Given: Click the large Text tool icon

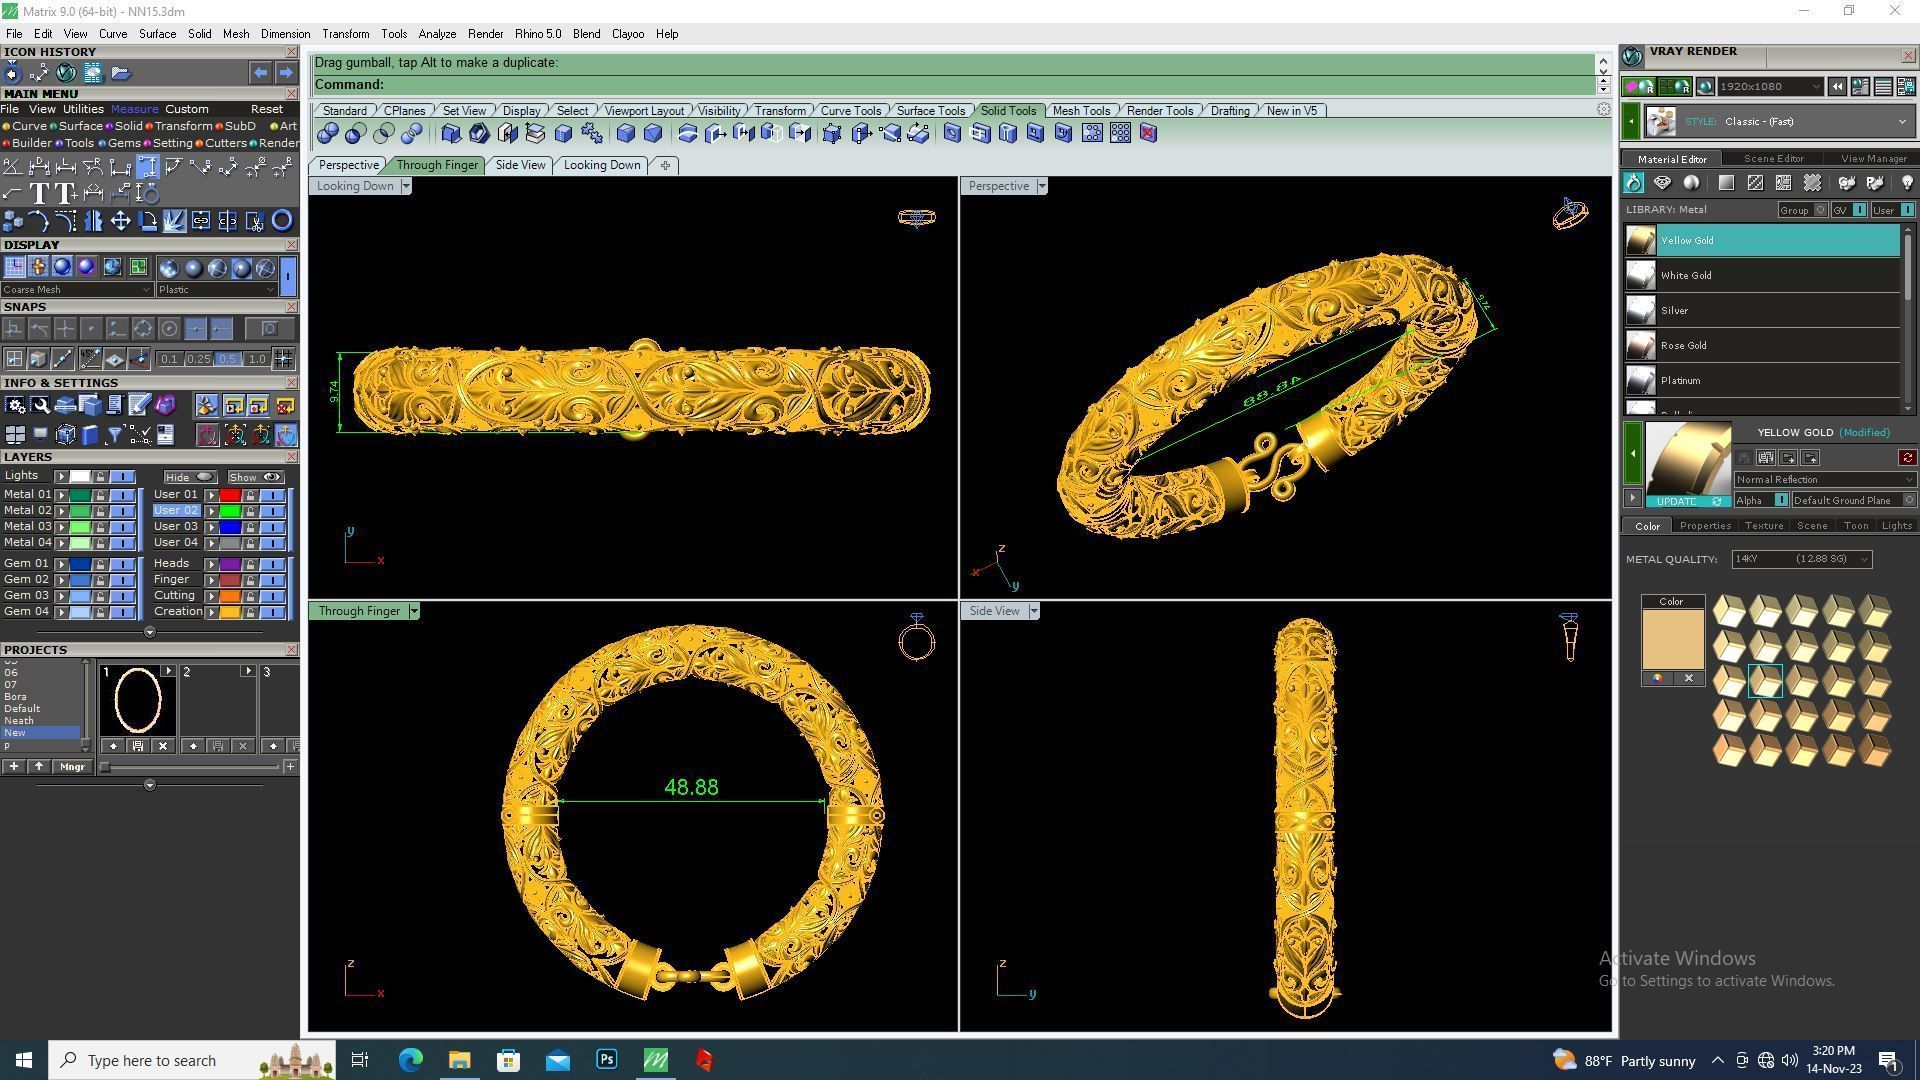Looking at the screenshot, I should pyautogui.click(x=39, y=193).
